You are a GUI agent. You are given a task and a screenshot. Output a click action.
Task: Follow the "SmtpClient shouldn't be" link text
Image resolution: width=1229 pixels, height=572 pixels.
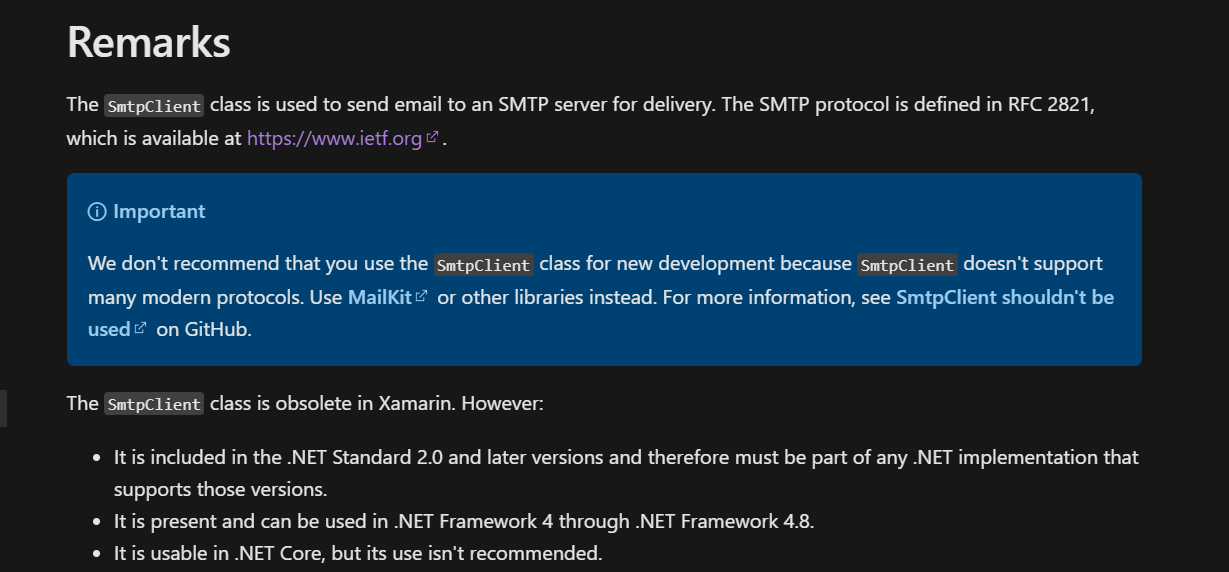1004,297
